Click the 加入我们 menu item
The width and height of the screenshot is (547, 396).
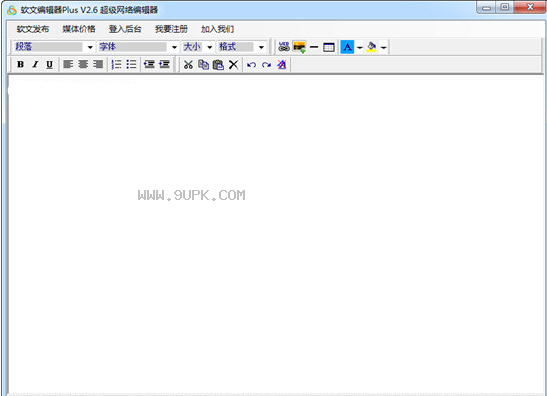click(x=217, y=29)
